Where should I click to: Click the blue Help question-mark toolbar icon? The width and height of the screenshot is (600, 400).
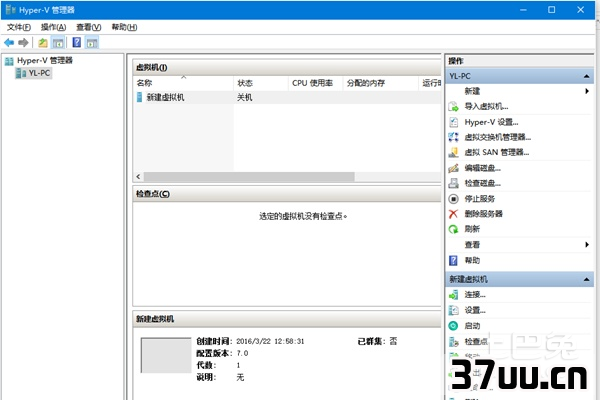(x=77, y=42)
